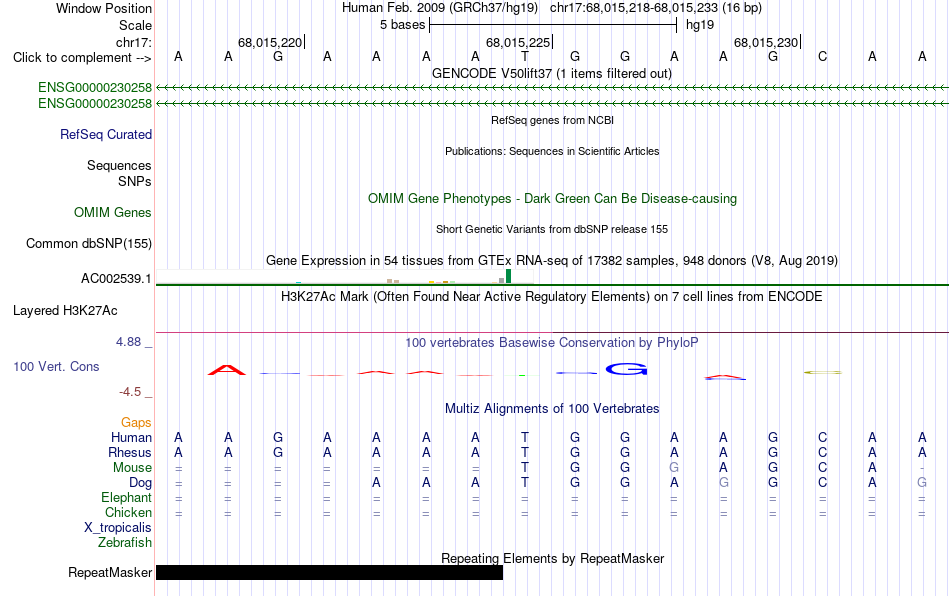The width and height of the screenshot is (950, 596).
Task: Click the AC002539.1 gene label
Action: [116, 279]
